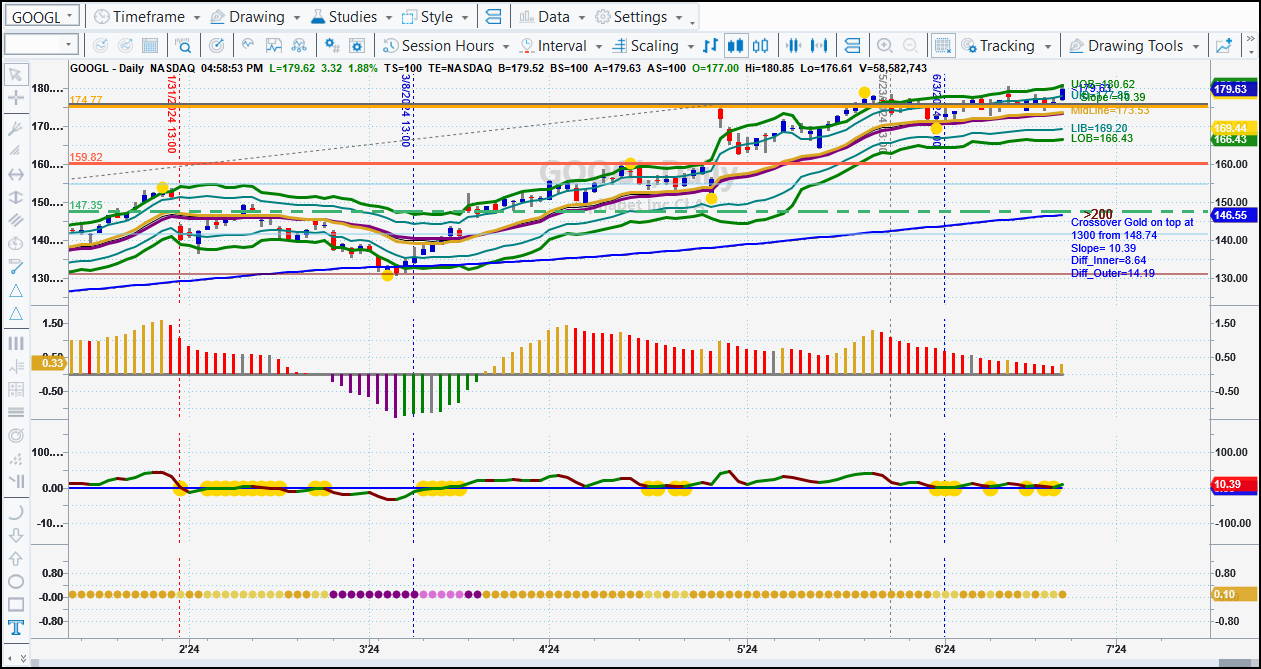
Task: Pick the parallel lines channel tool
Action: (x=16, y=219)
